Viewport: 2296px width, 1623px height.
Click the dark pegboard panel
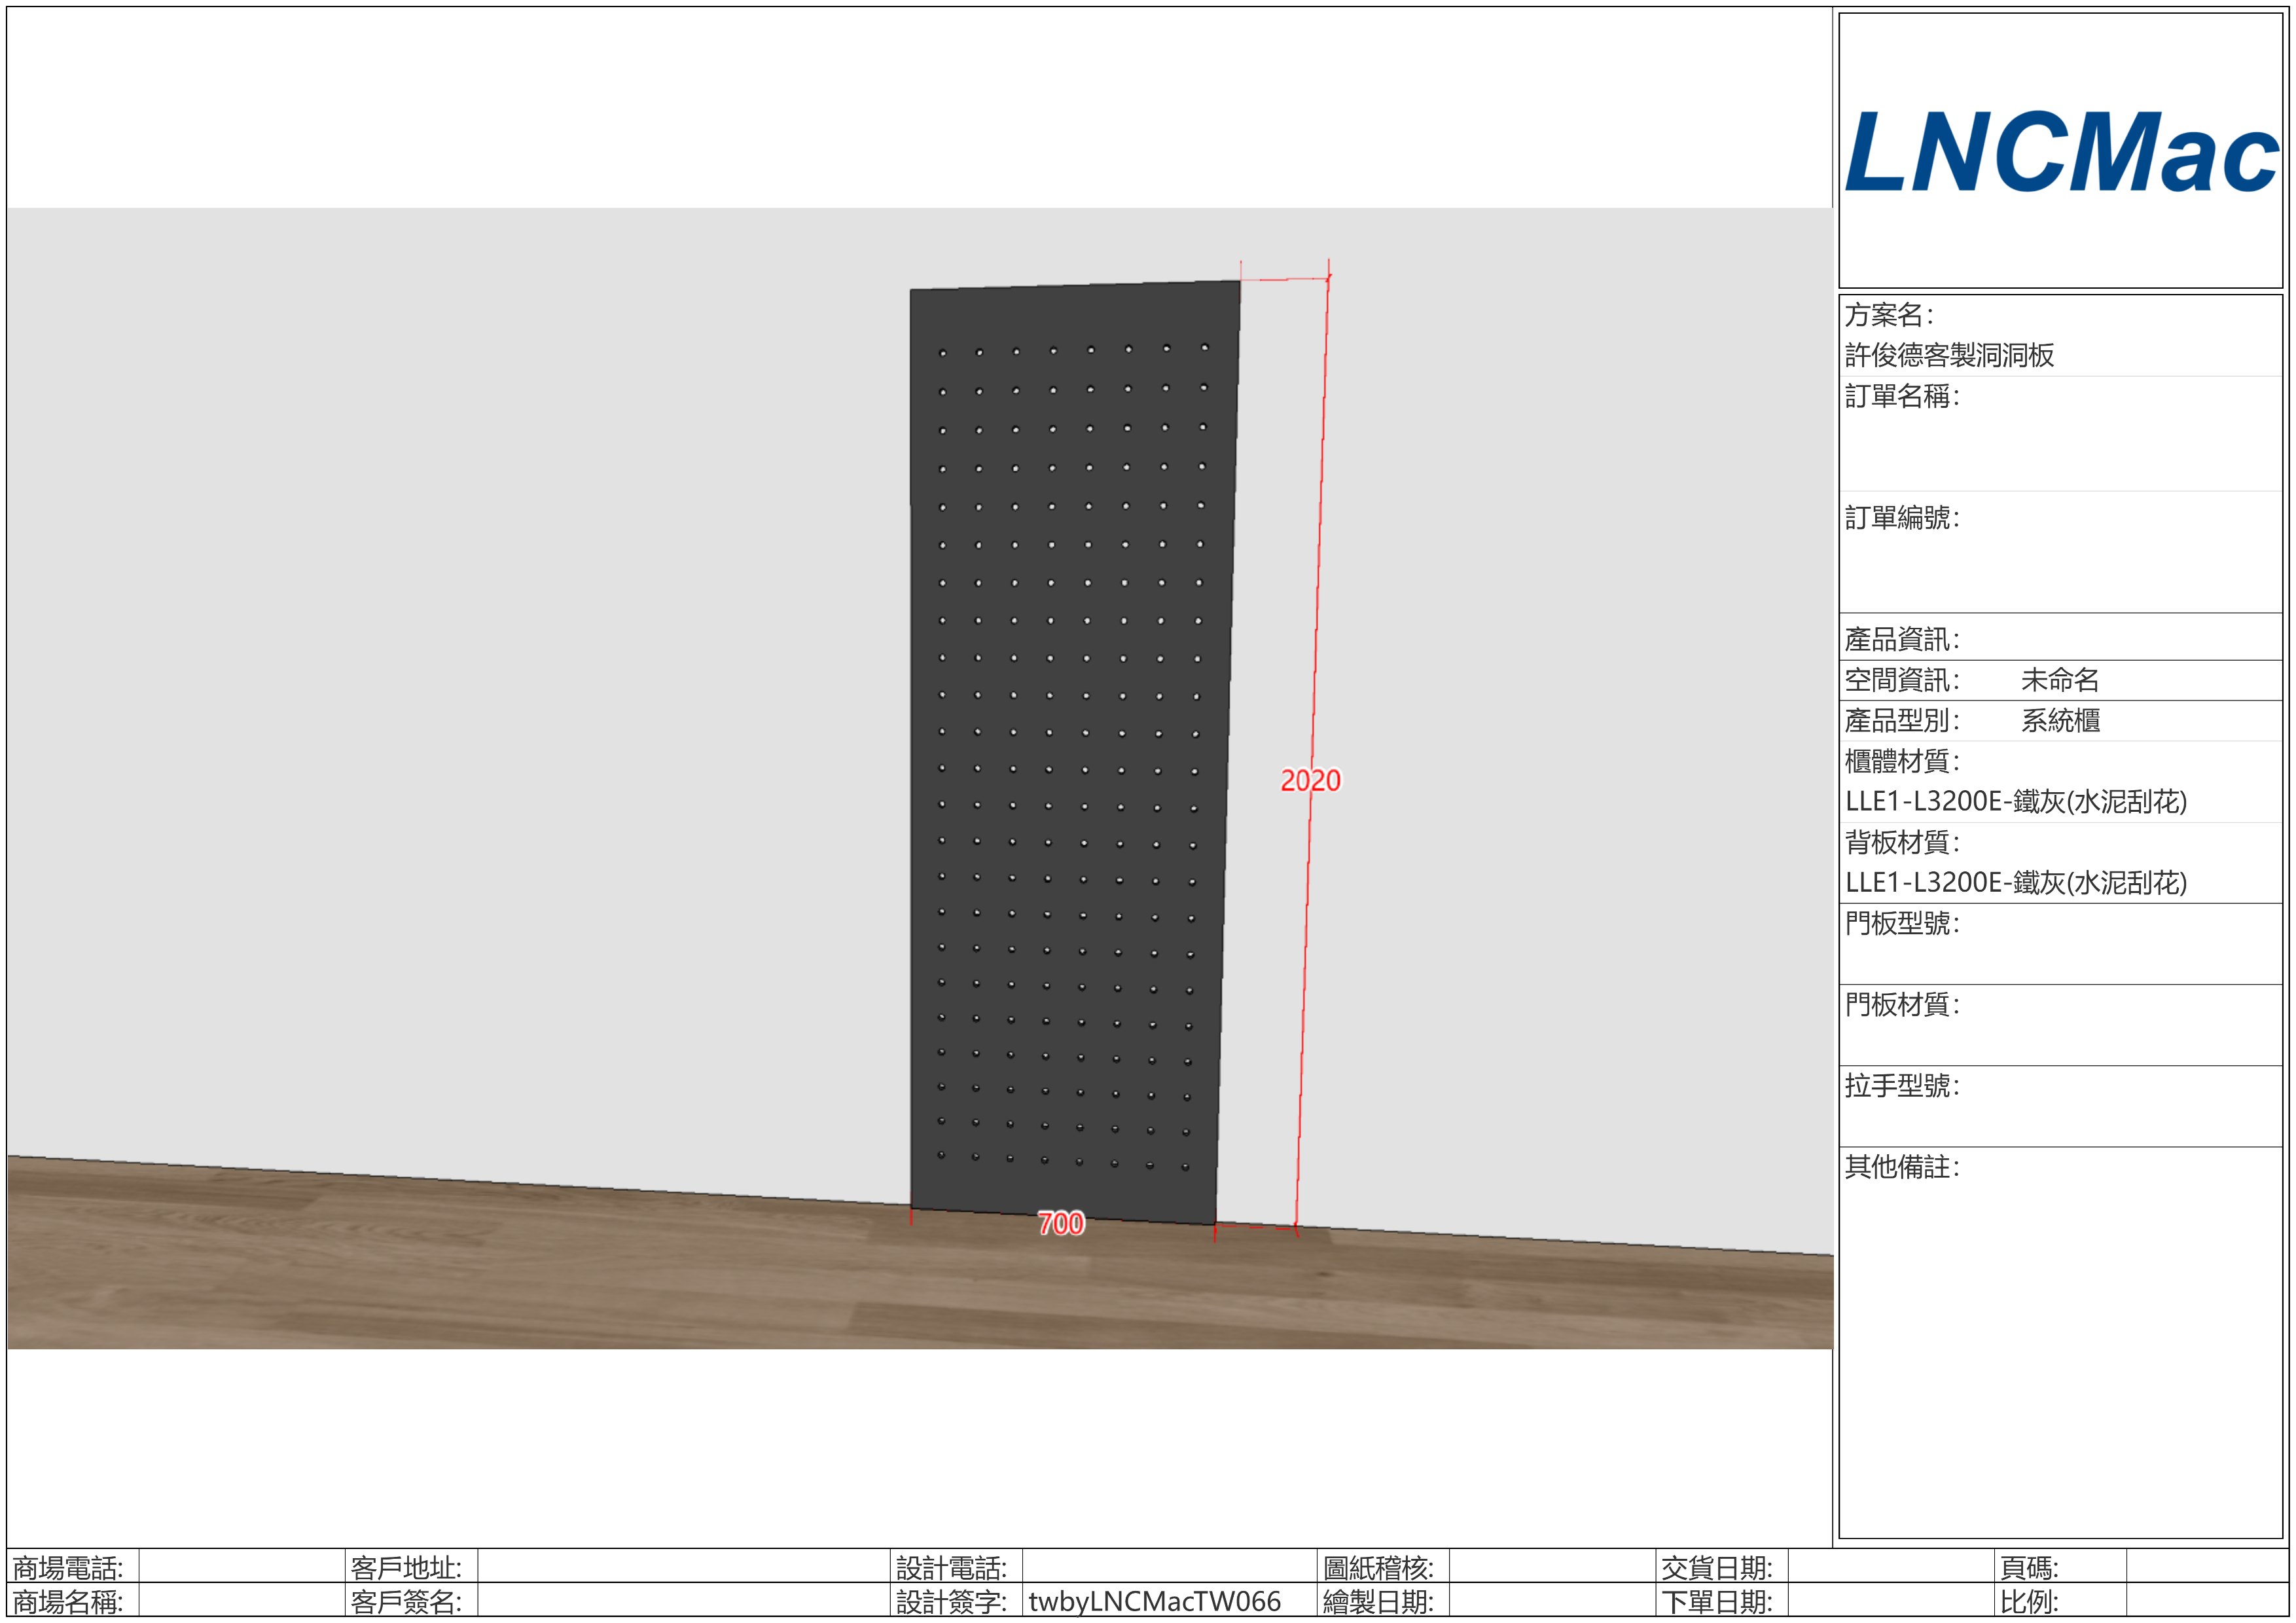(x=1070, y=750)
